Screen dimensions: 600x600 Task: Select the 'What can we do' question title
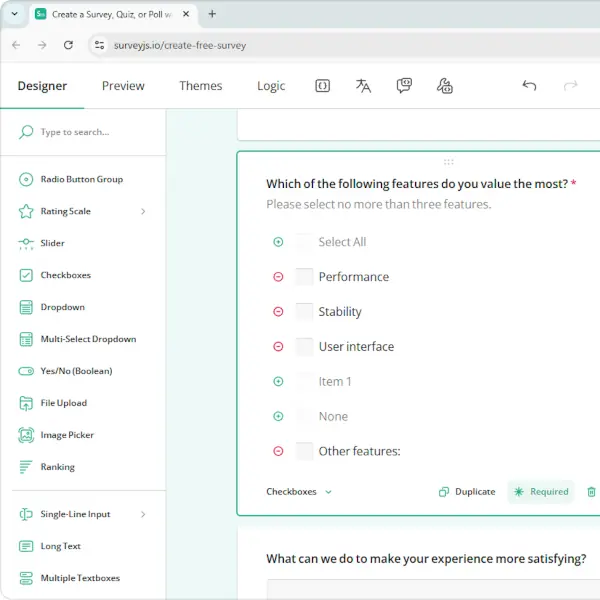[426, 559]
